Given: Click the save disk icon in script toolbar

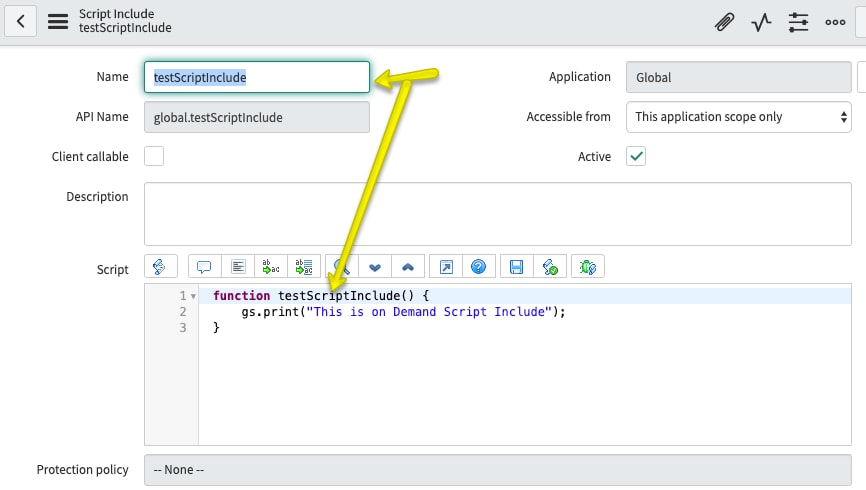Looking at the screenshot, I should tap(516, 267).
